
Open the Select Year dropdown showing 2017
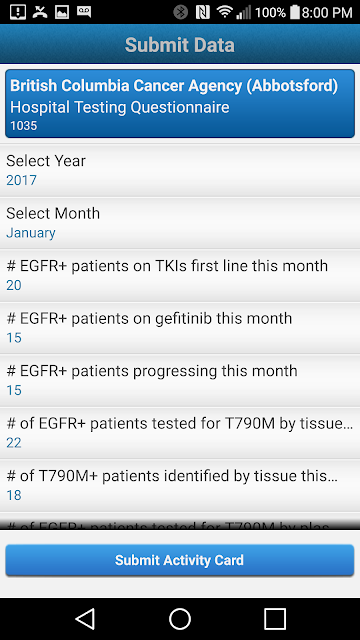(180, 170)
